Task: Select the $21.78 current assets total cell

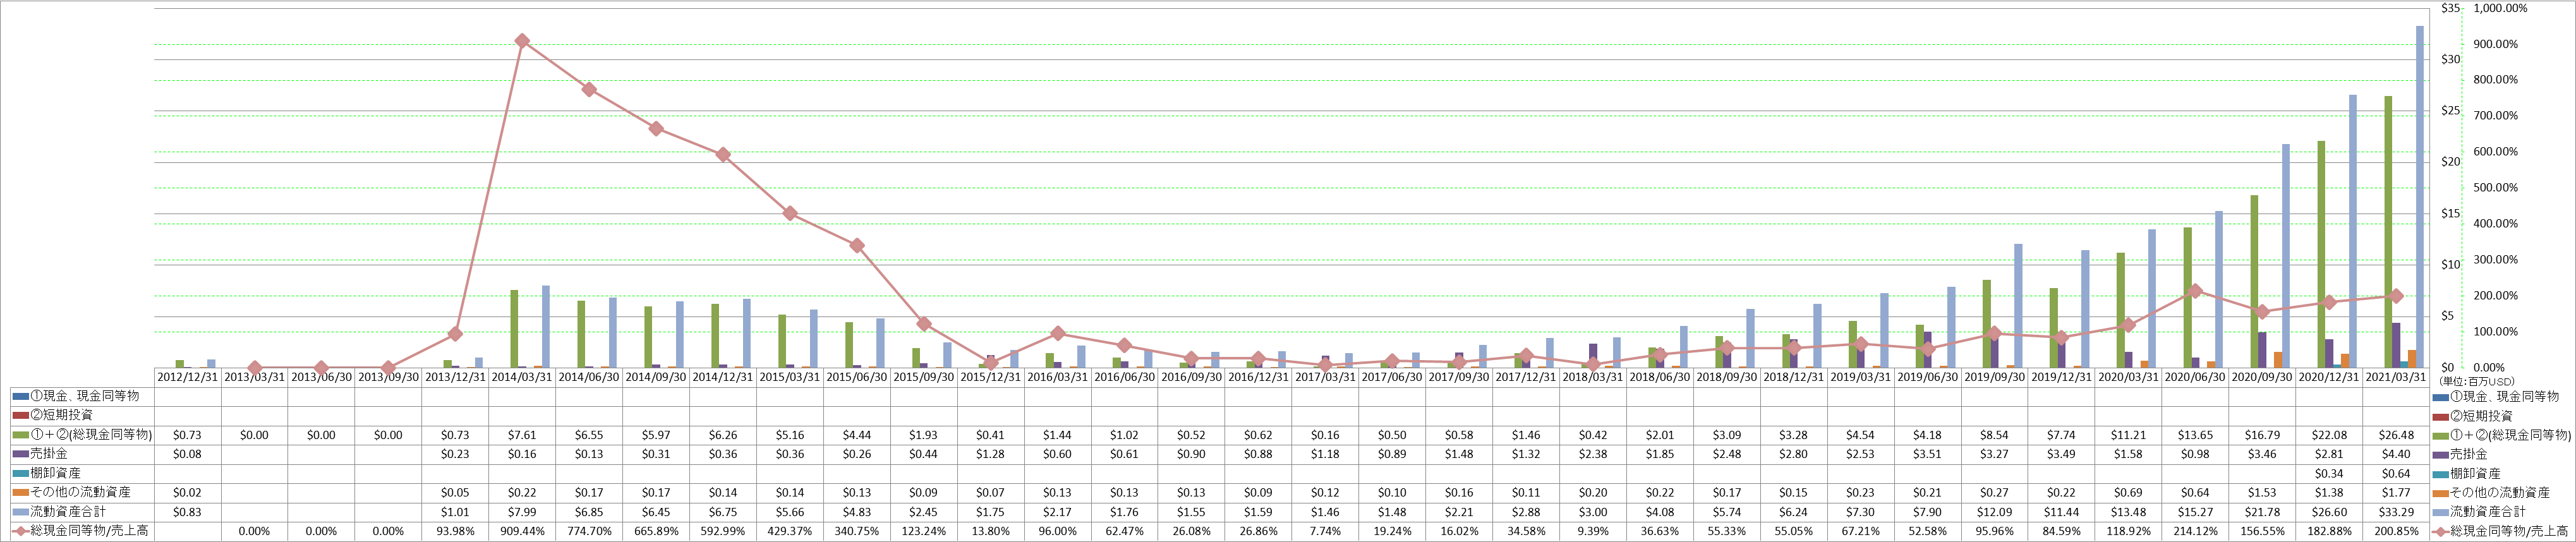Action: coord(2262,512)
